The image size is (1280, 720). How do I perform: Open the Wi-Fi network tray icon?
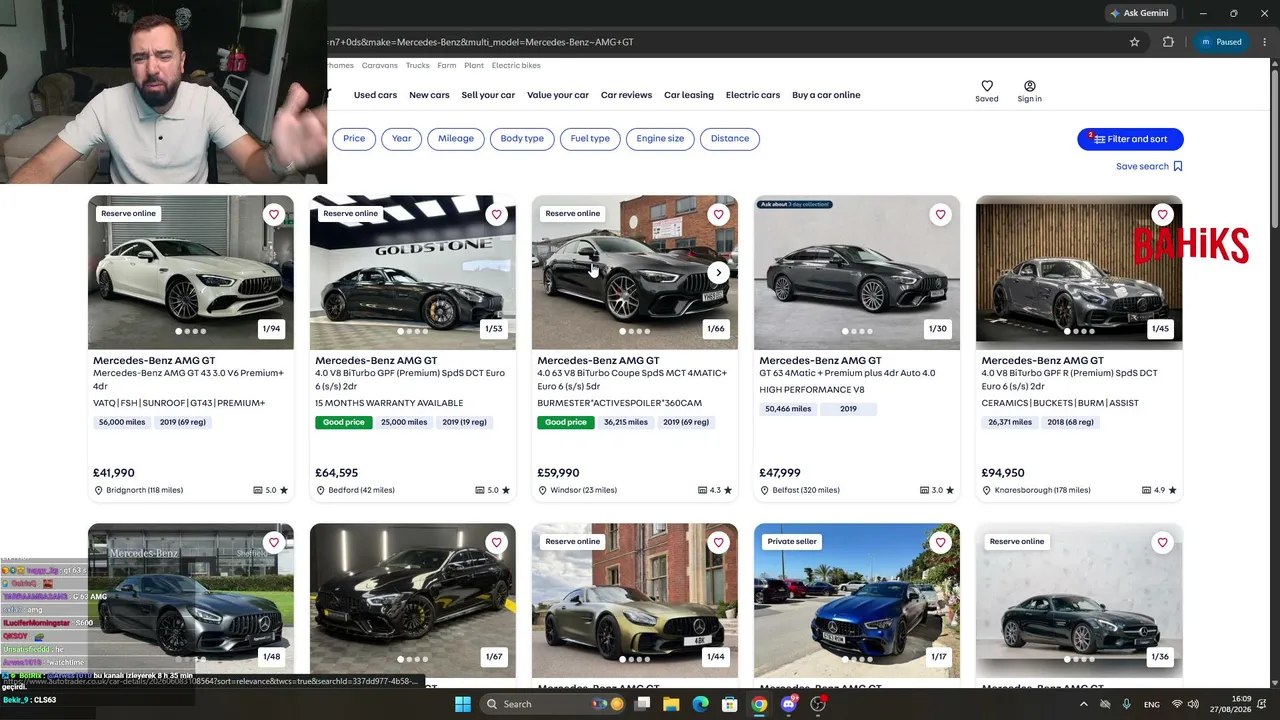tap(1177, 704)
